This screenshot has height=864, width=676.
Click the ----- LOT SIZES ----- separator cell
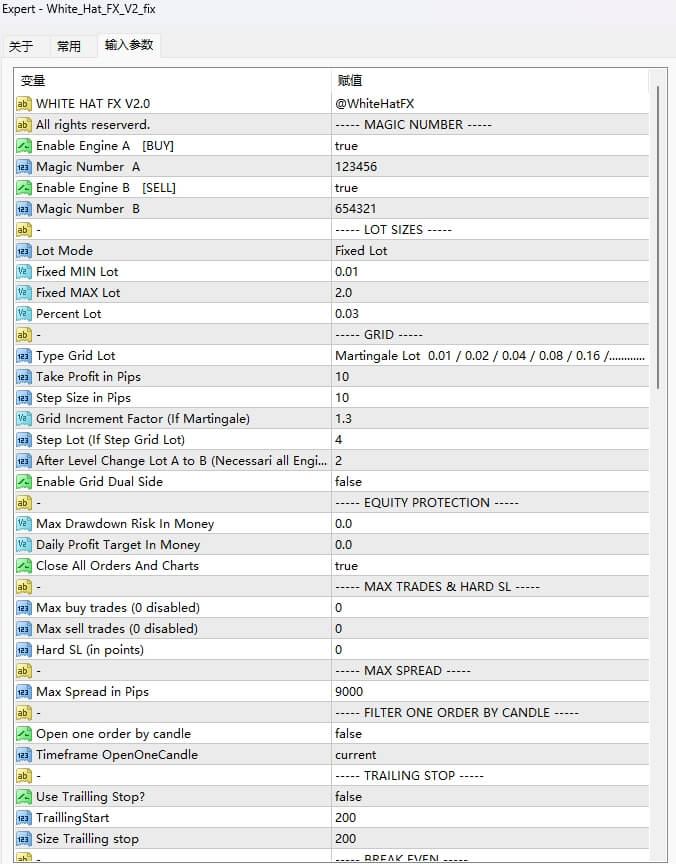point(490,230)
